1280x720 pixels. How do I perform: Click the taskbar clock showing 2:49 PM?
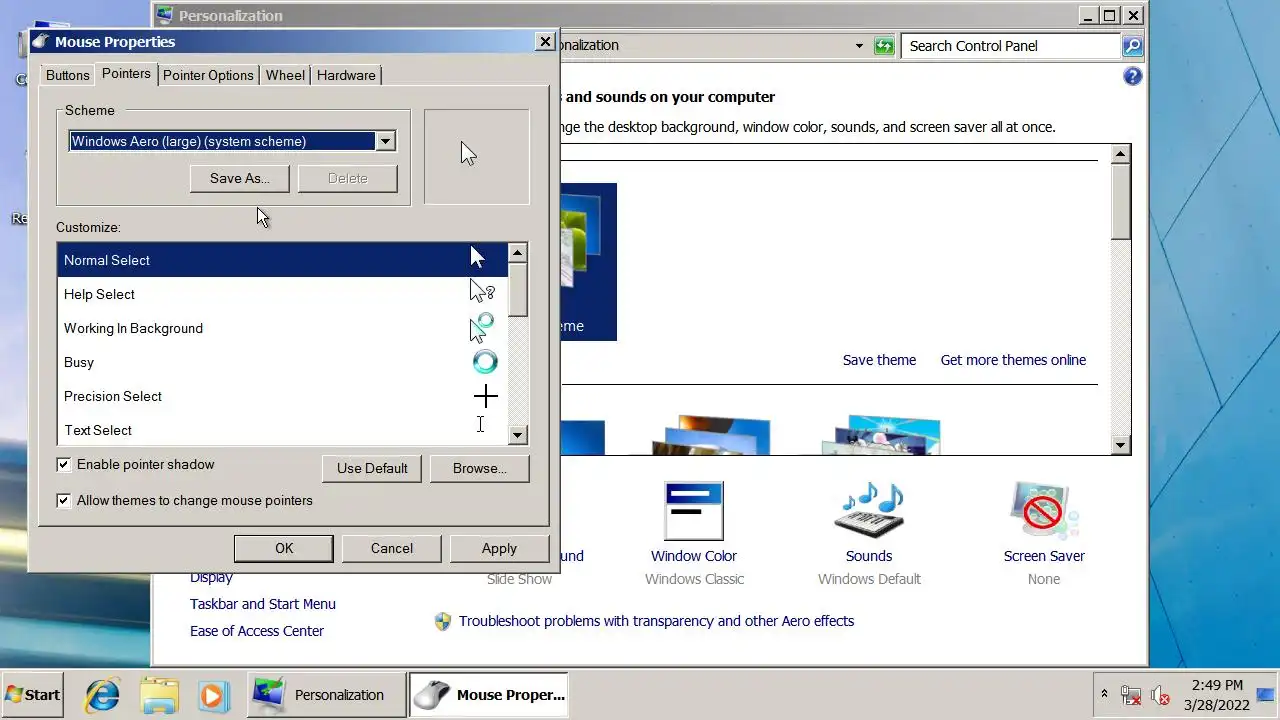[1217, 695]
